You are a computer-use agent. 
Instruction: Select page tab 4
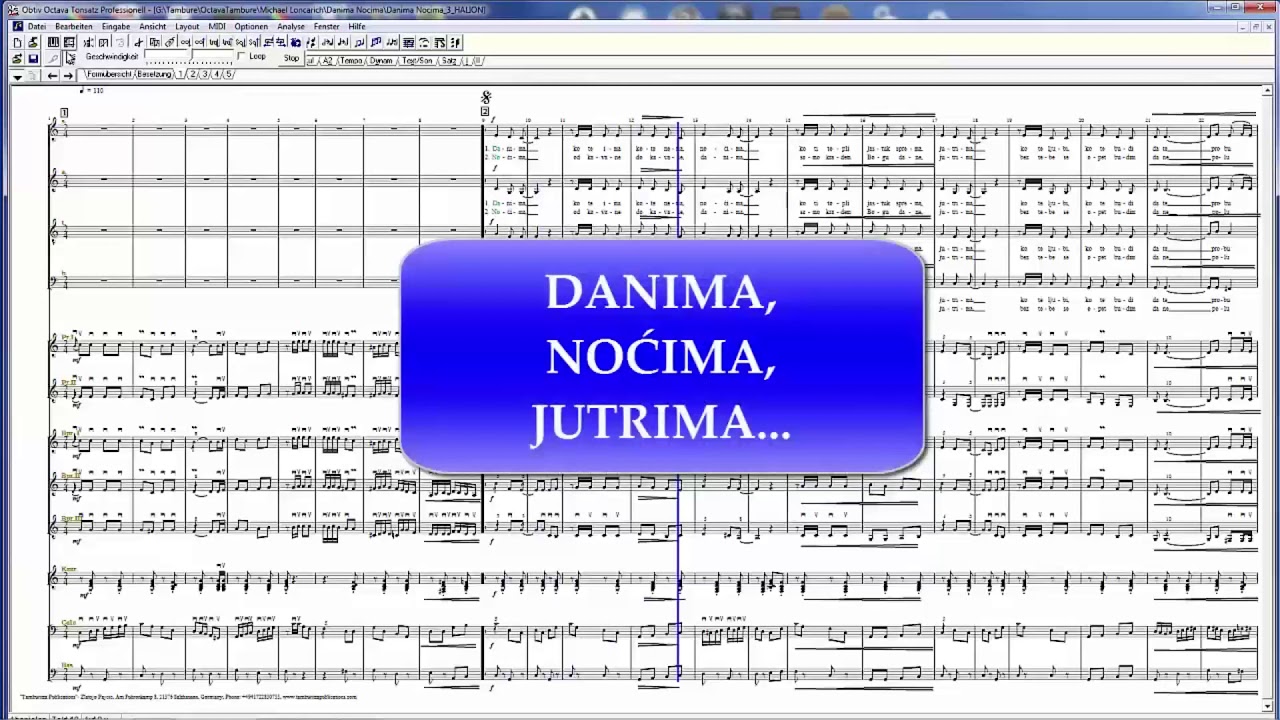click(216, 75)
